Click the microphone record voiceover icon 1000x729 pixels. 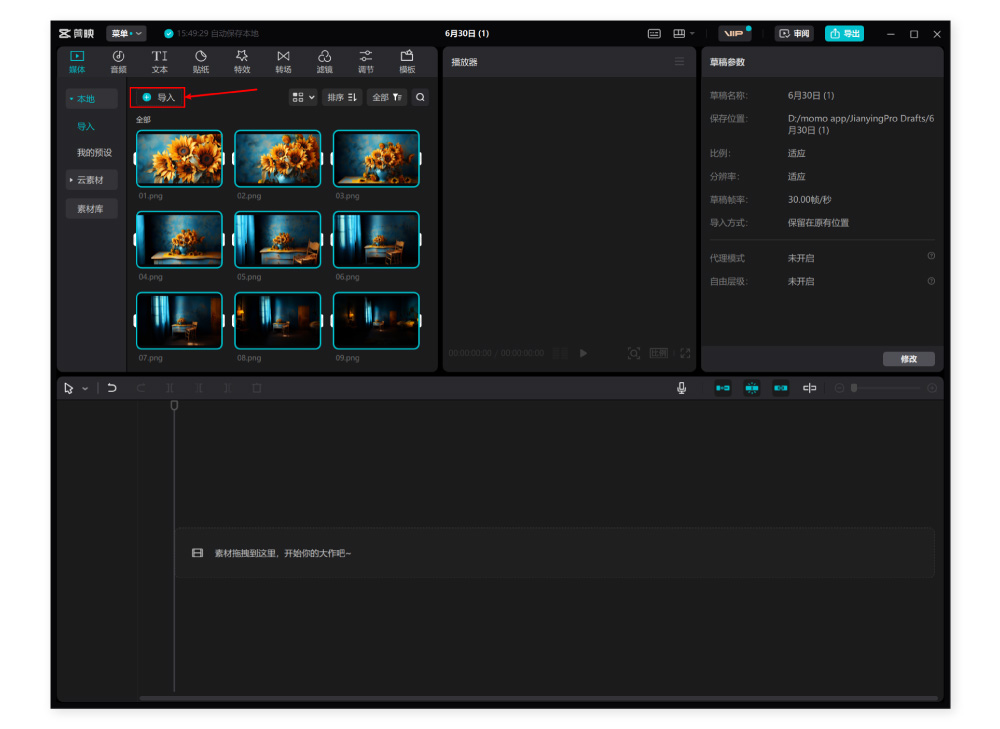682,388
